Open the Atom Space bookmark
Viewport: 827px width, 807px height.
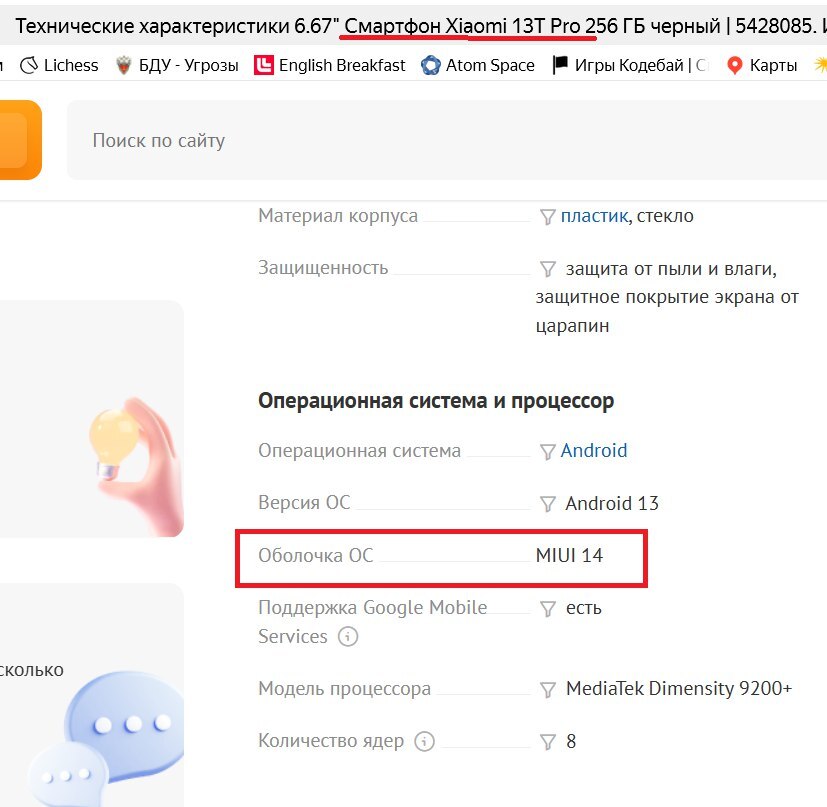click(477, 65)
